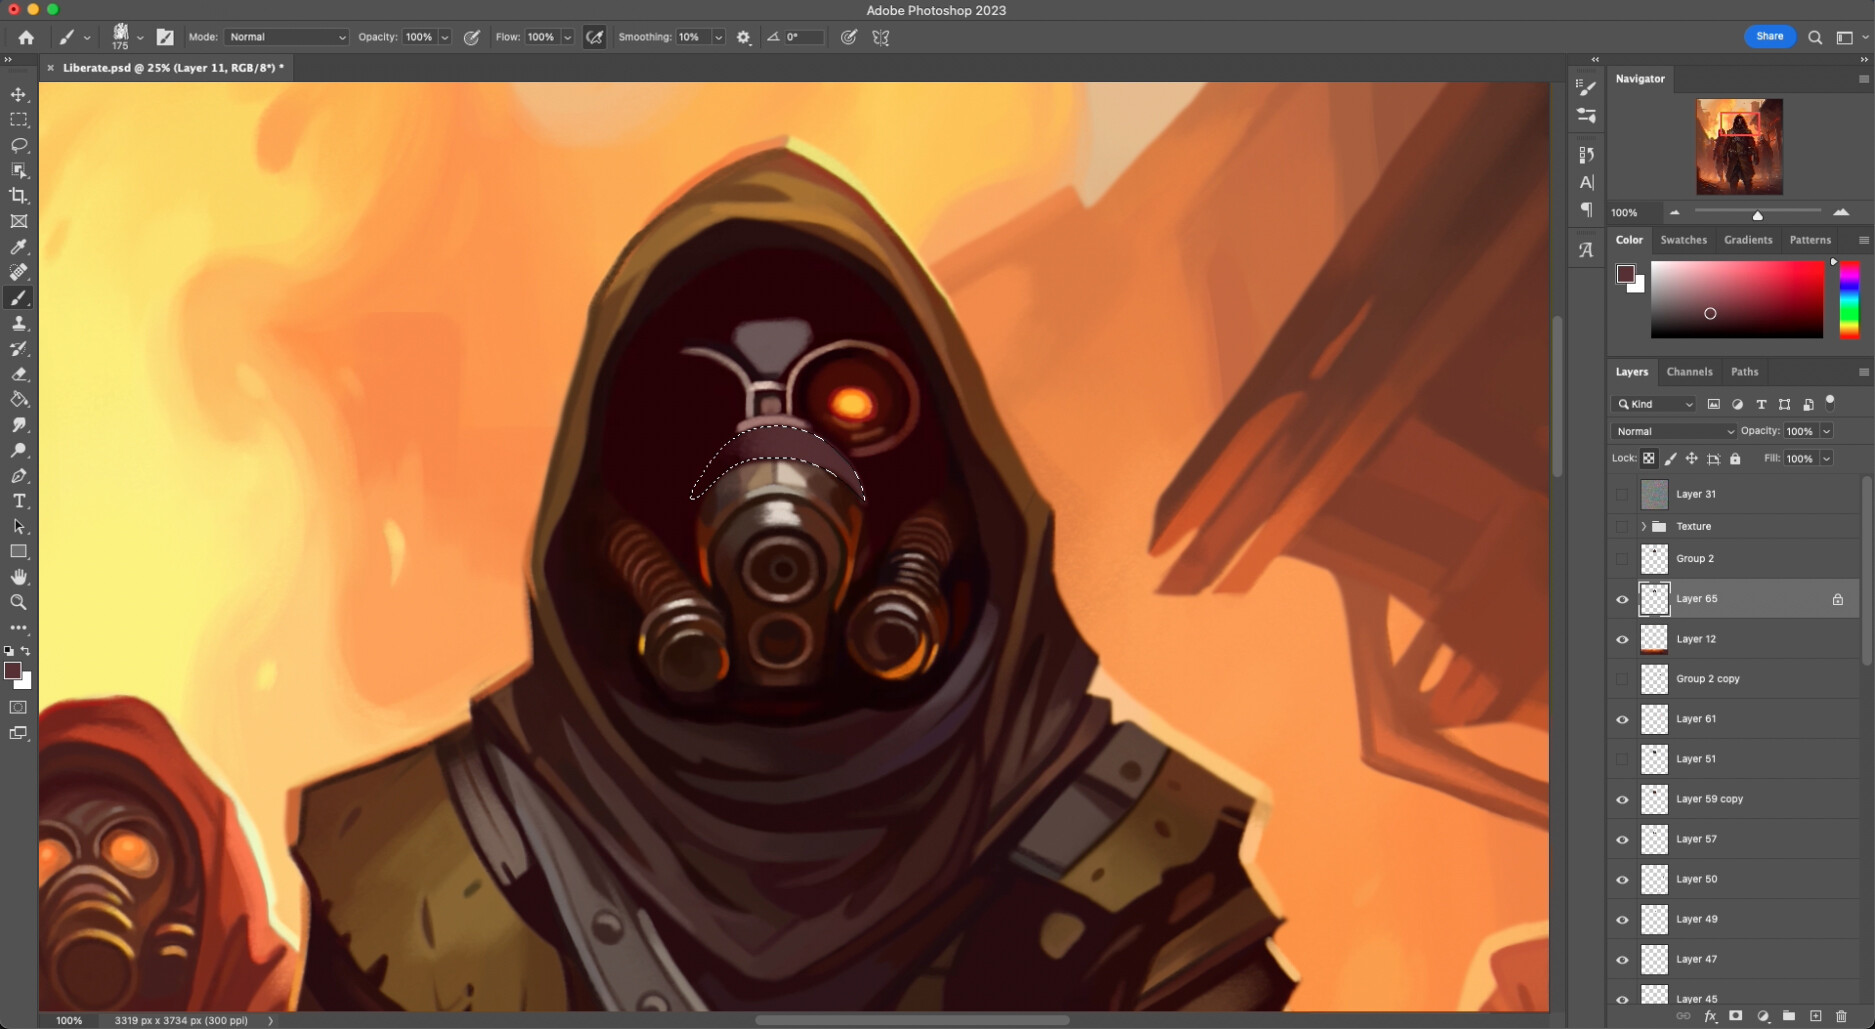Show Layer 31 visibility toggle
Image resolution: width=1875 pixels, height=1029 pixels.
(1622, 494)
